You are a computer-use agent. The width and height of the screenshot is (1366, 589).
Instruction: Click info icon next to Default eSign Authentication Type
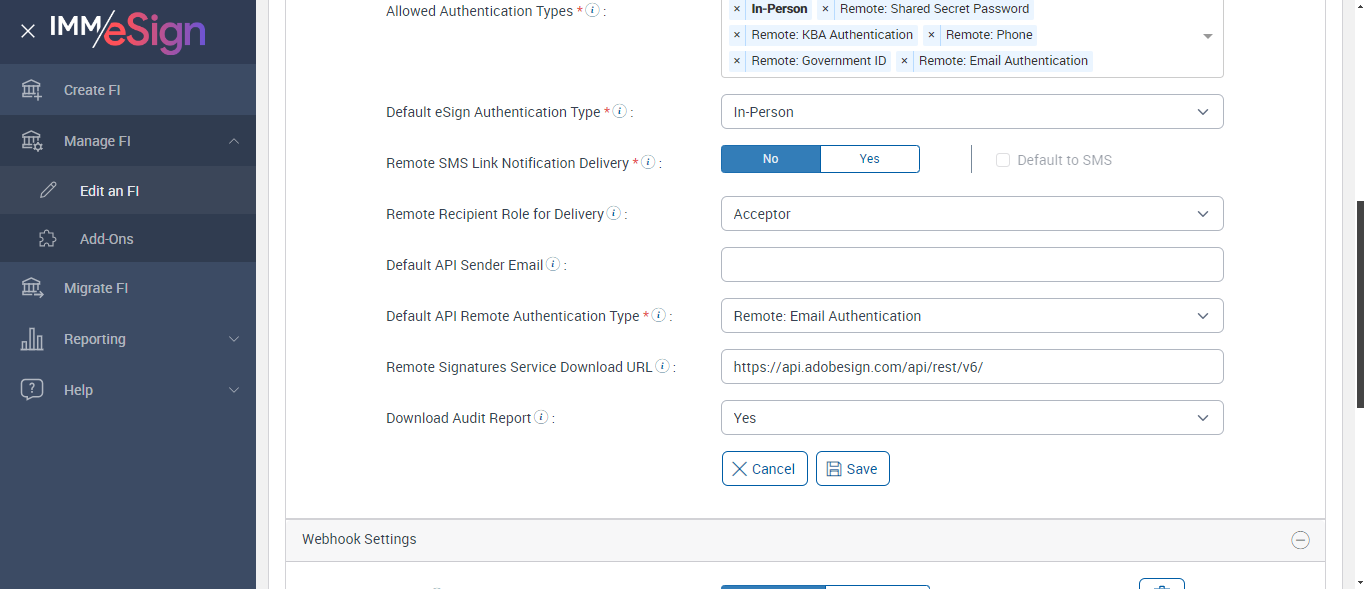(620, 112)
